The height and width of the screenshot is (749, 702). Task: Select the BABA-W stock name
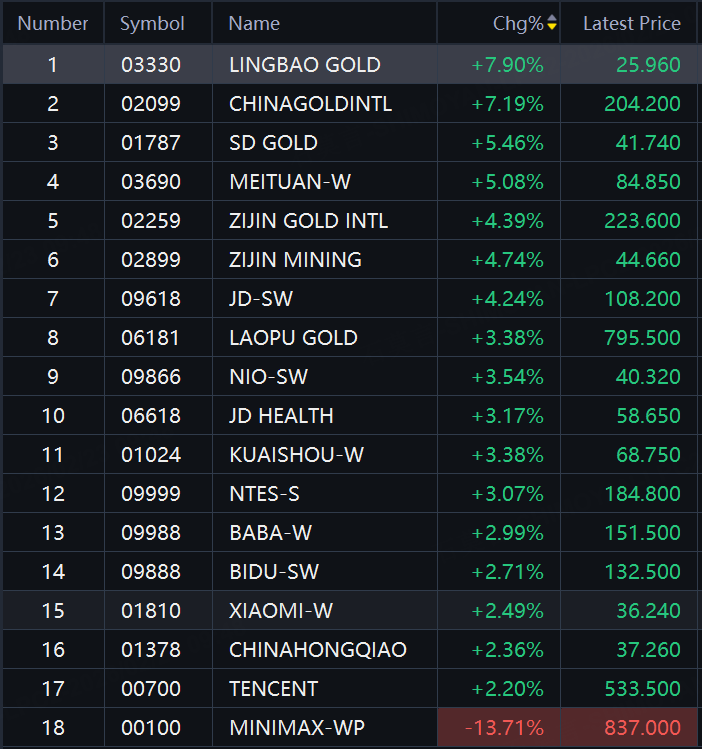[270, 533]
